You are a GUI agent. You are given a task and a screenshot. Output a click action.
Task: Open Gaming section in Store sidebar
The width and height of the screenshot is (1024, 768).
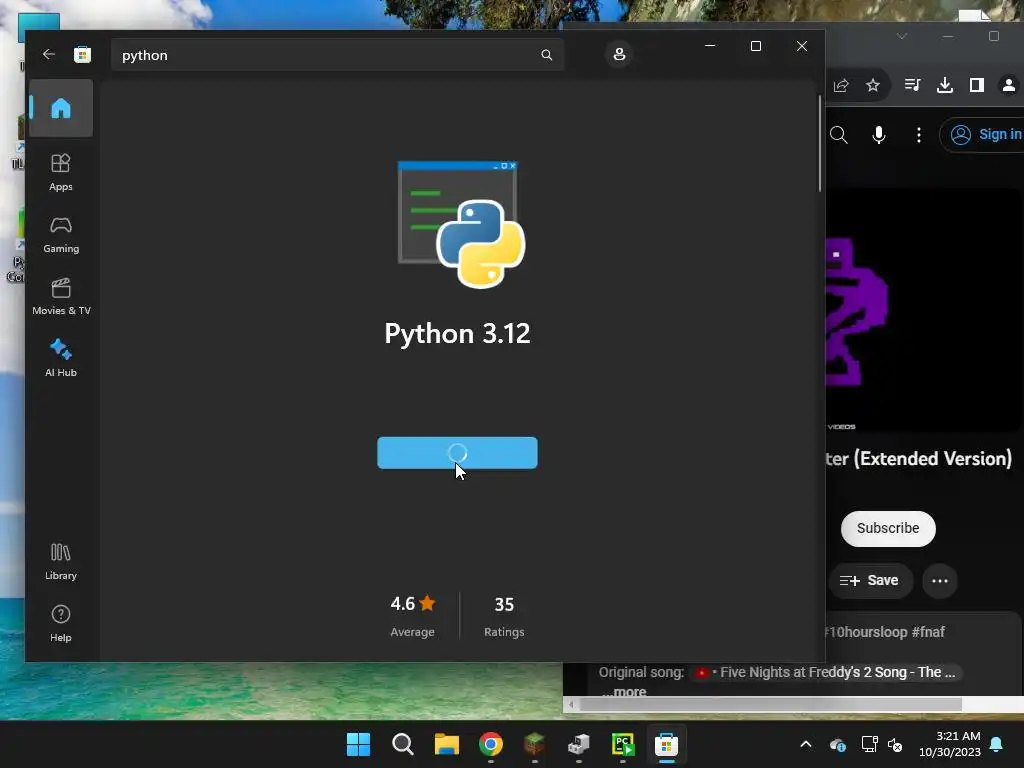pos(61,234)
